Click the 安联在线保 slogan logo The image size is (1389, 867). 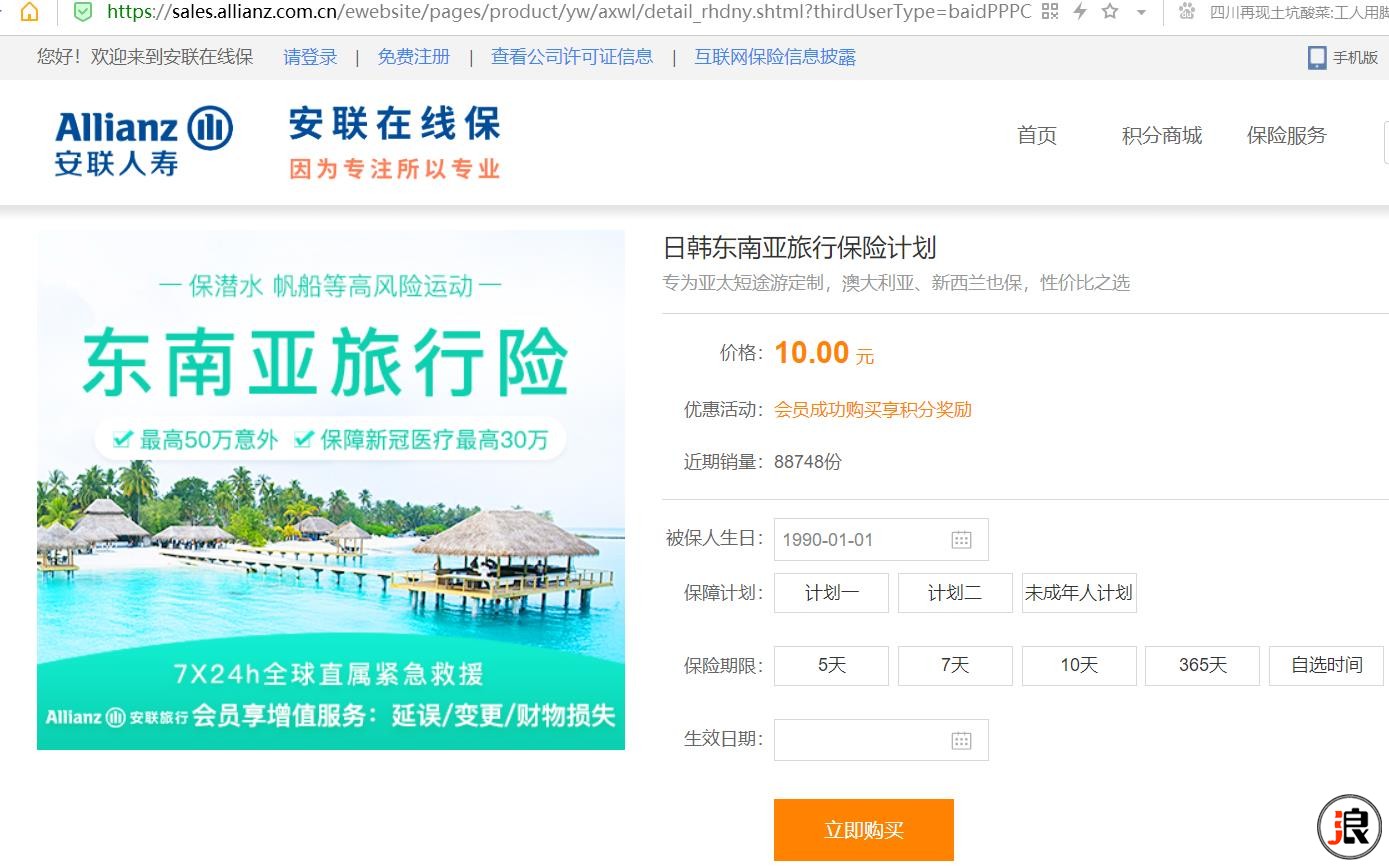[395, 142]
